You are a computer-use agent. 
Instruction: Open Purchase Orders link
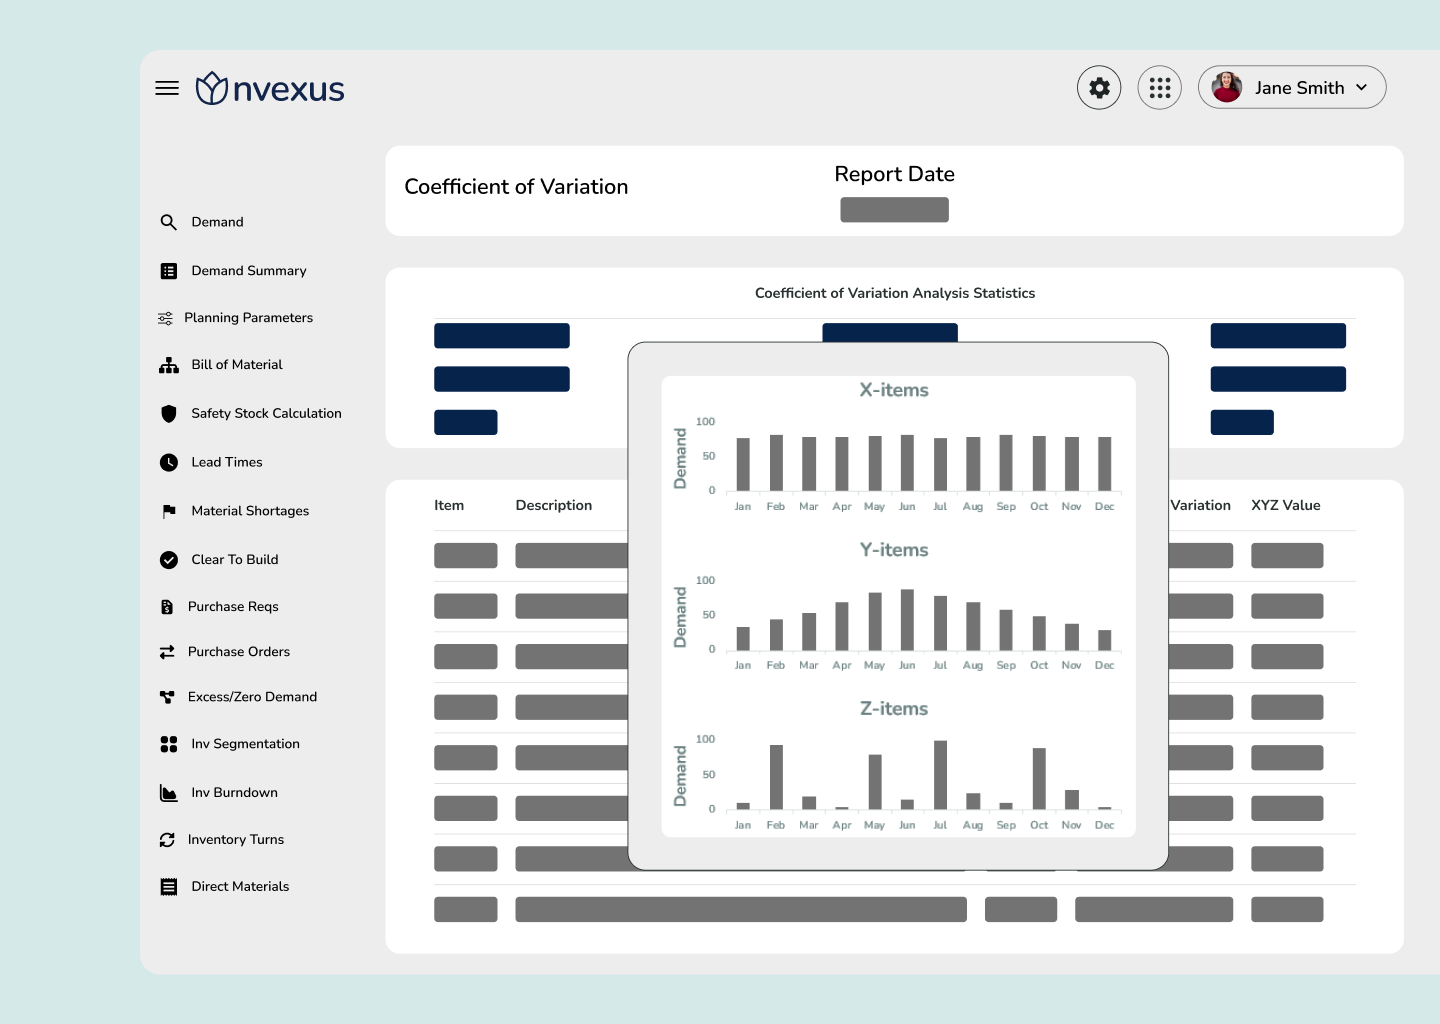[x=239, y=652]
